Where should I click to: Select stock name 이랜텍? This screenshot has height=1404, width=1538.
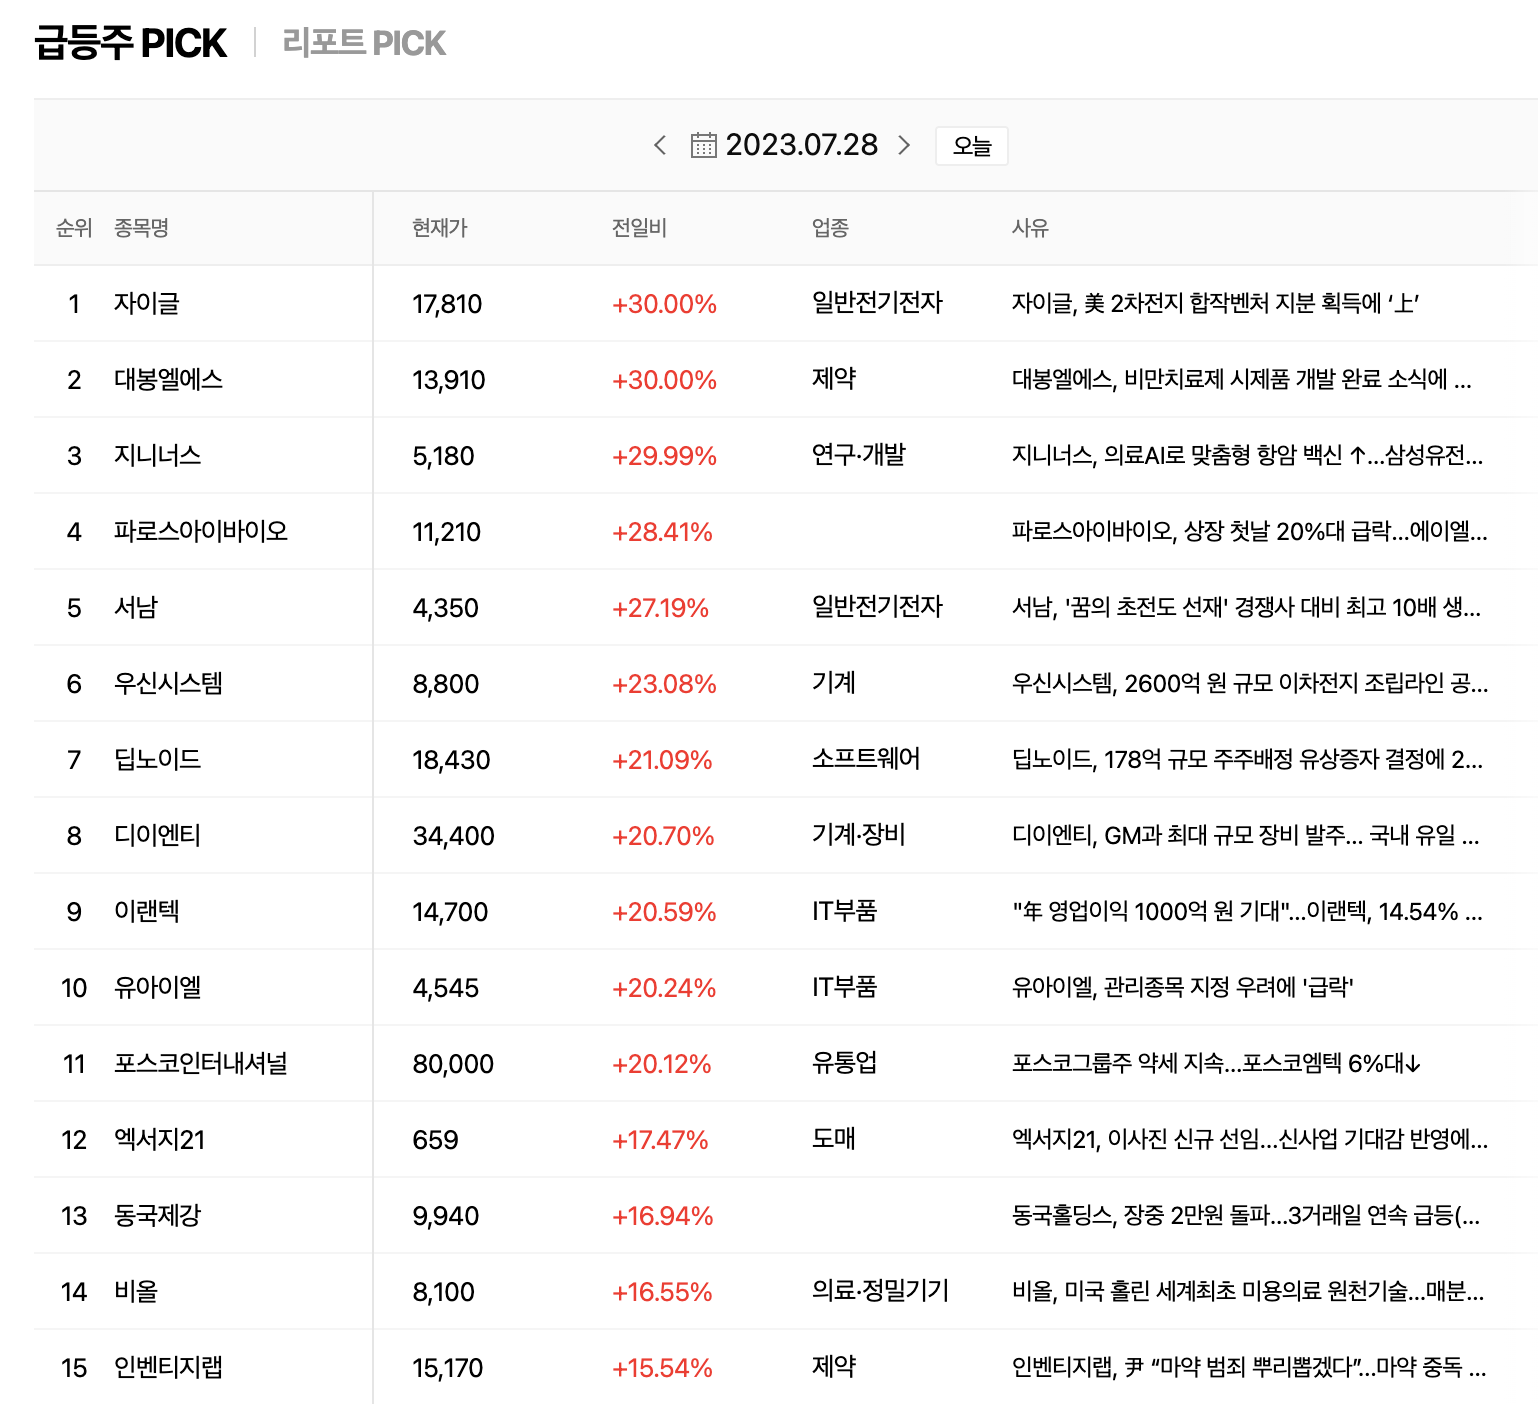[146, 911]
